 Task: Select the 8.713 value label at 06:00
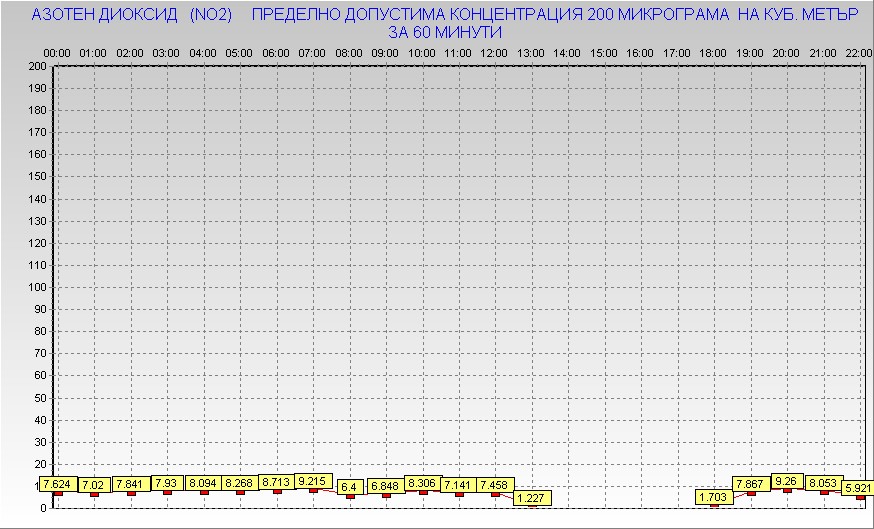[x=276, y=482]
